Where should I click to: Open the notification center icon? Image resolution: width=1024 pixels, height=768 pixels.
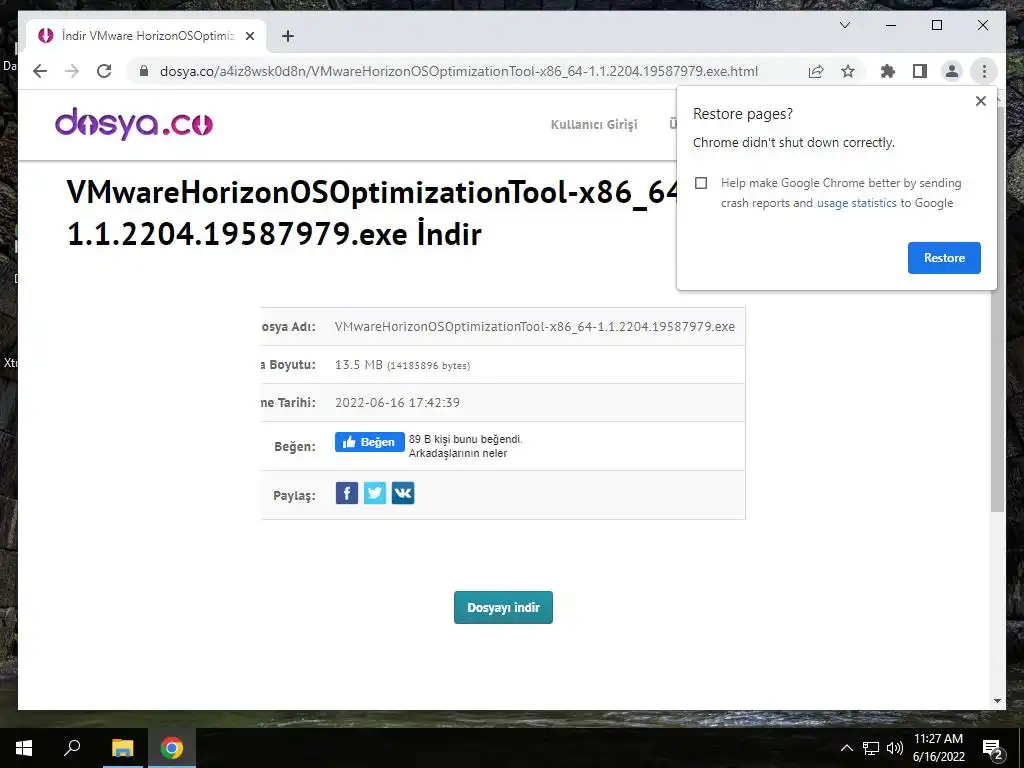tap(992, 748)
